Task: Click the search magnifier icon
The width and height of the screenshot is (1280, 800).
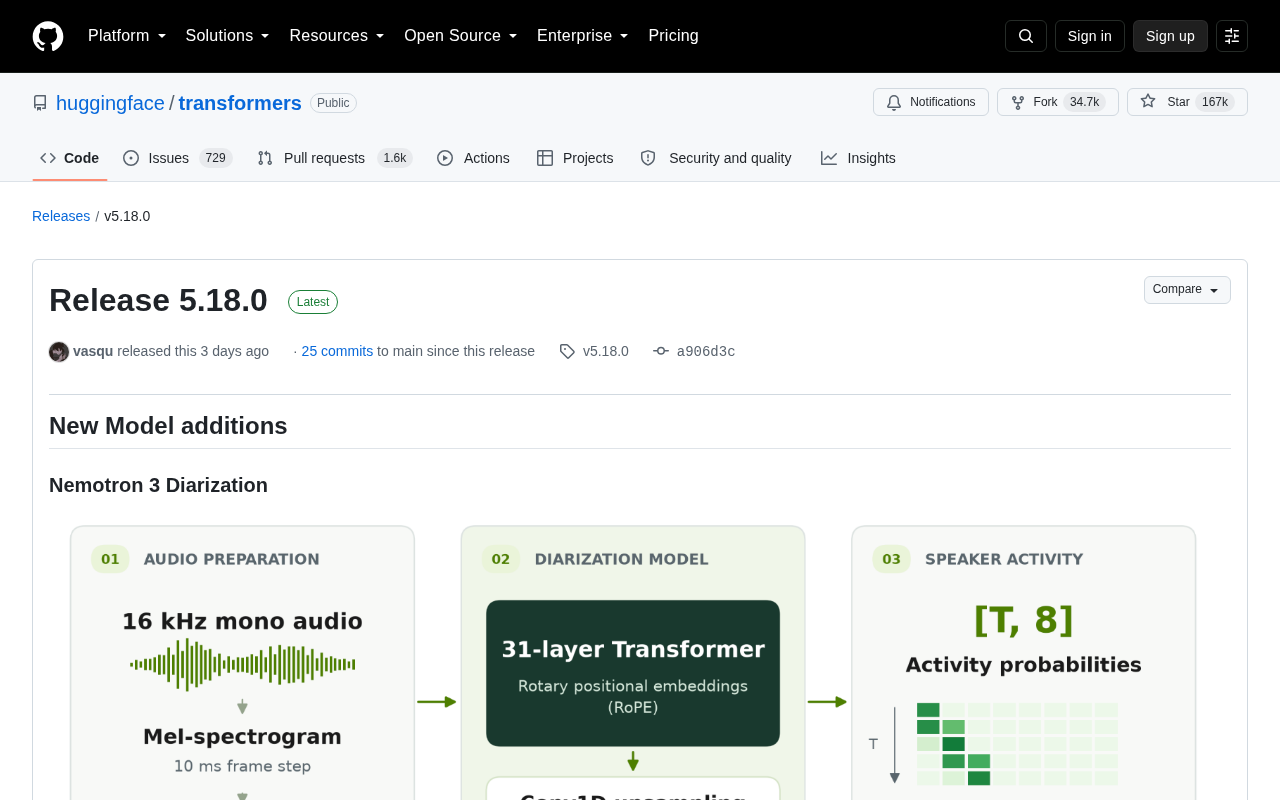Action: [x=1026, y=36]
